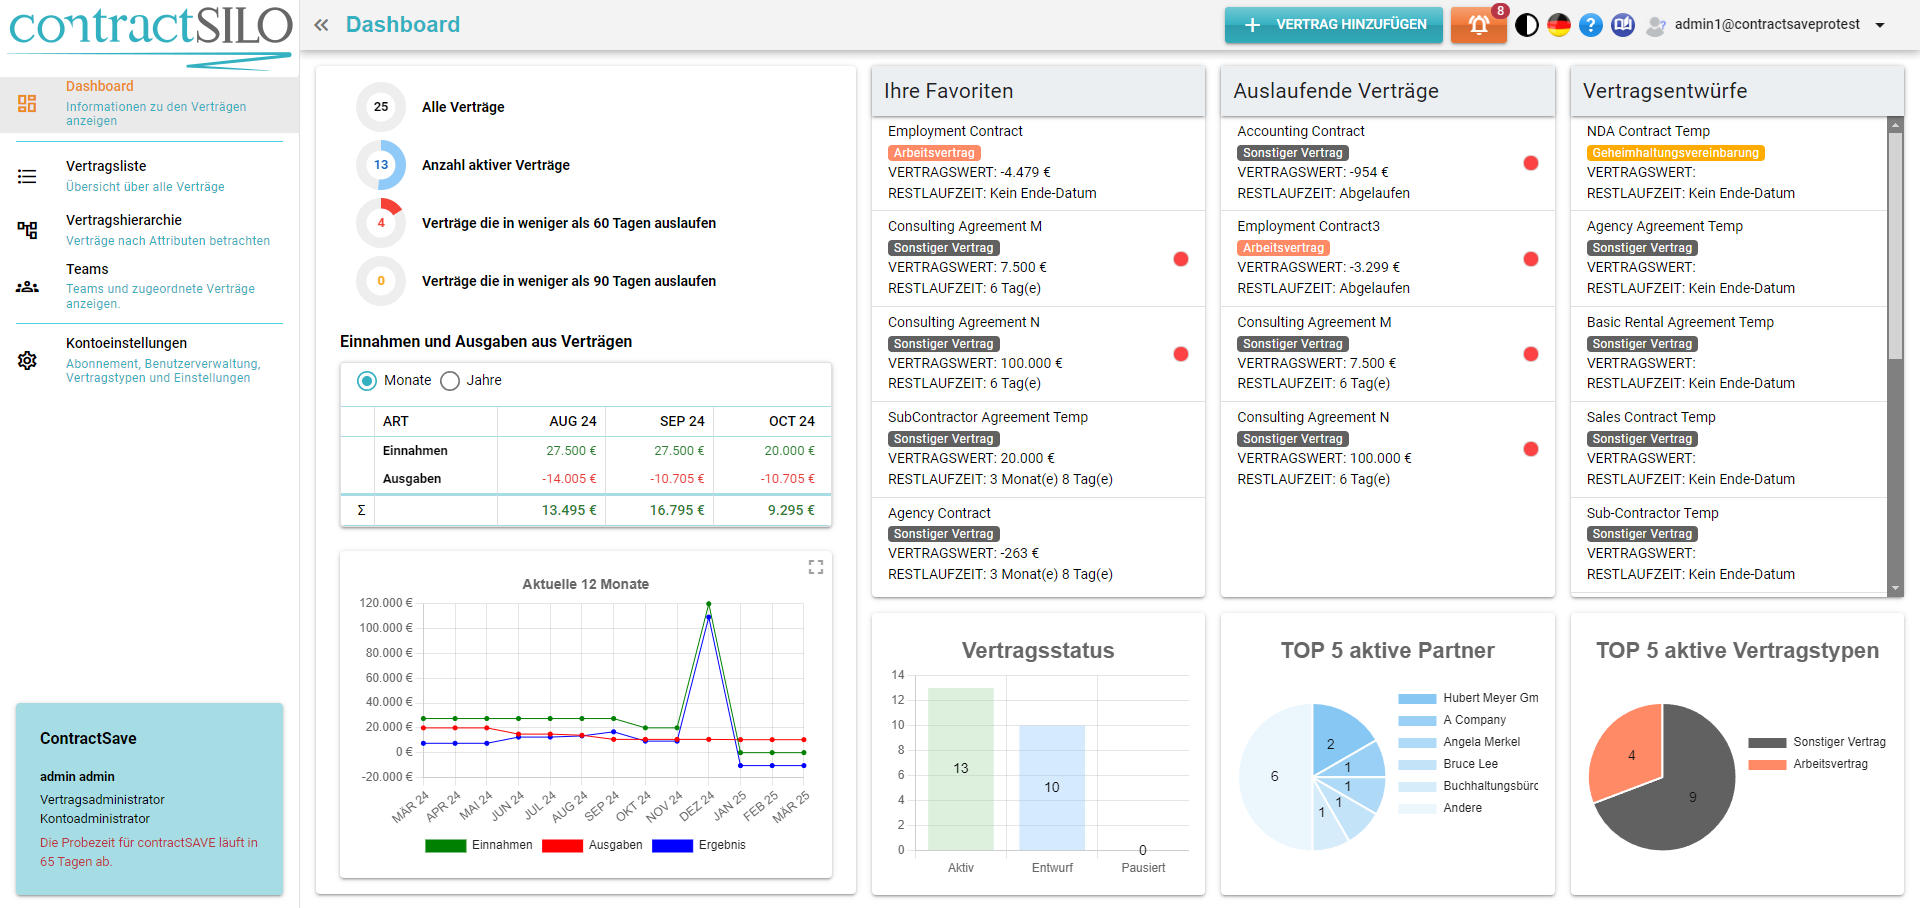Viewport: 1920px width, 908px height.
Task: Select the Vertragsliste list icon
Action: coord(27,177)
